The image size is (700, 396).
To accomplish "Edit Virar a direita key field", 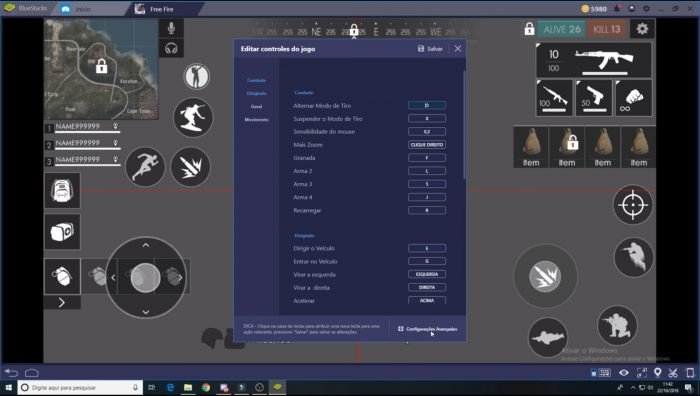I will tap(427, 288).
